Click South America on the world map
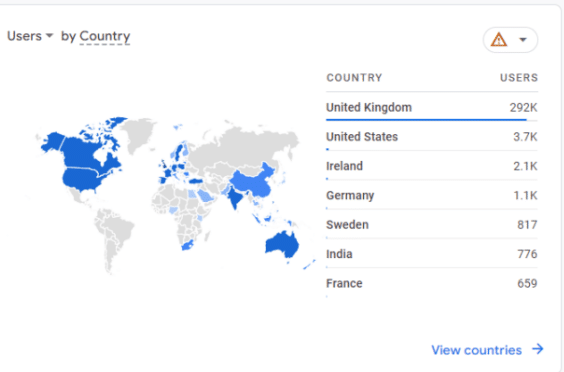The width and height of the screenshot is (564, 372). [x=113, y=234]
